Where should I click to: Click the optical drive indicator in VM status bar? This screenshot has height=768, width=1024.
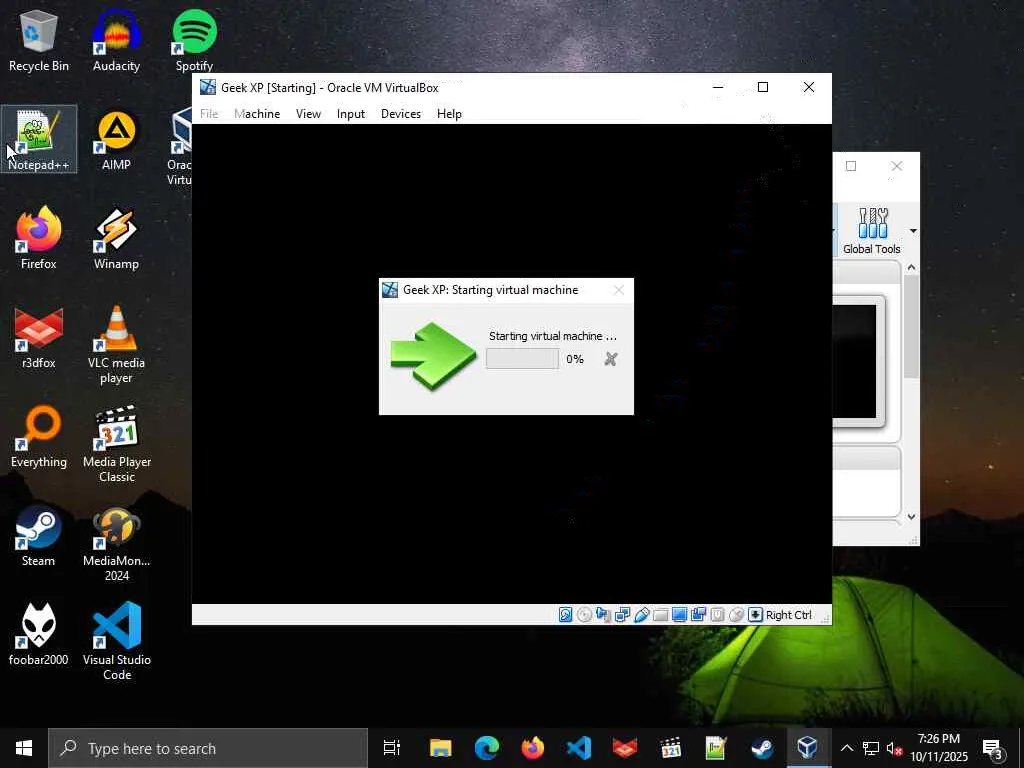click(x=584, y=615)
